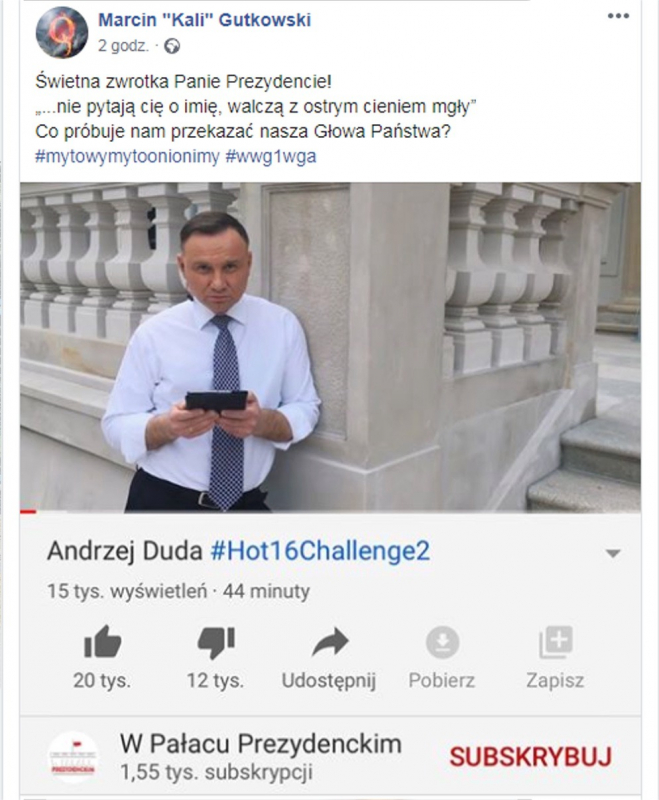Click the Andrzej Duda video thumbnail
The width and height of the screenshot is (659, 800).
[x=331, y=347]
